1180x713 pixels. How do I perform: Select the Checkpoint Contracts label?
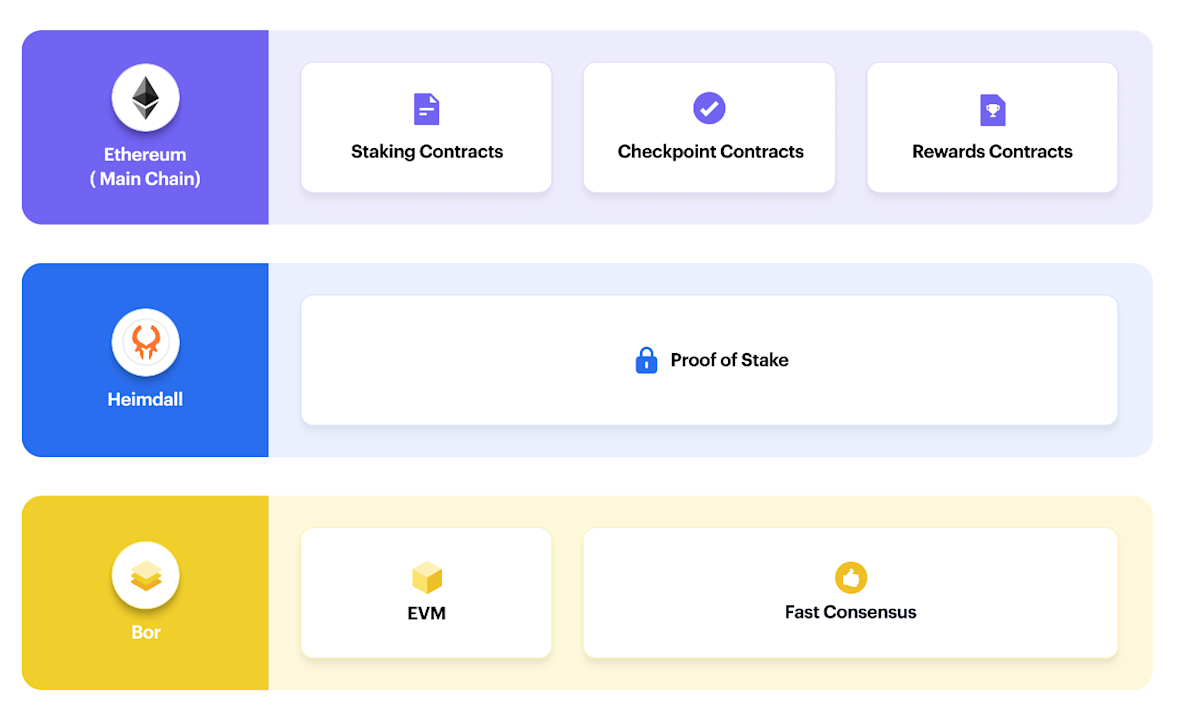[x=710, y=151]
